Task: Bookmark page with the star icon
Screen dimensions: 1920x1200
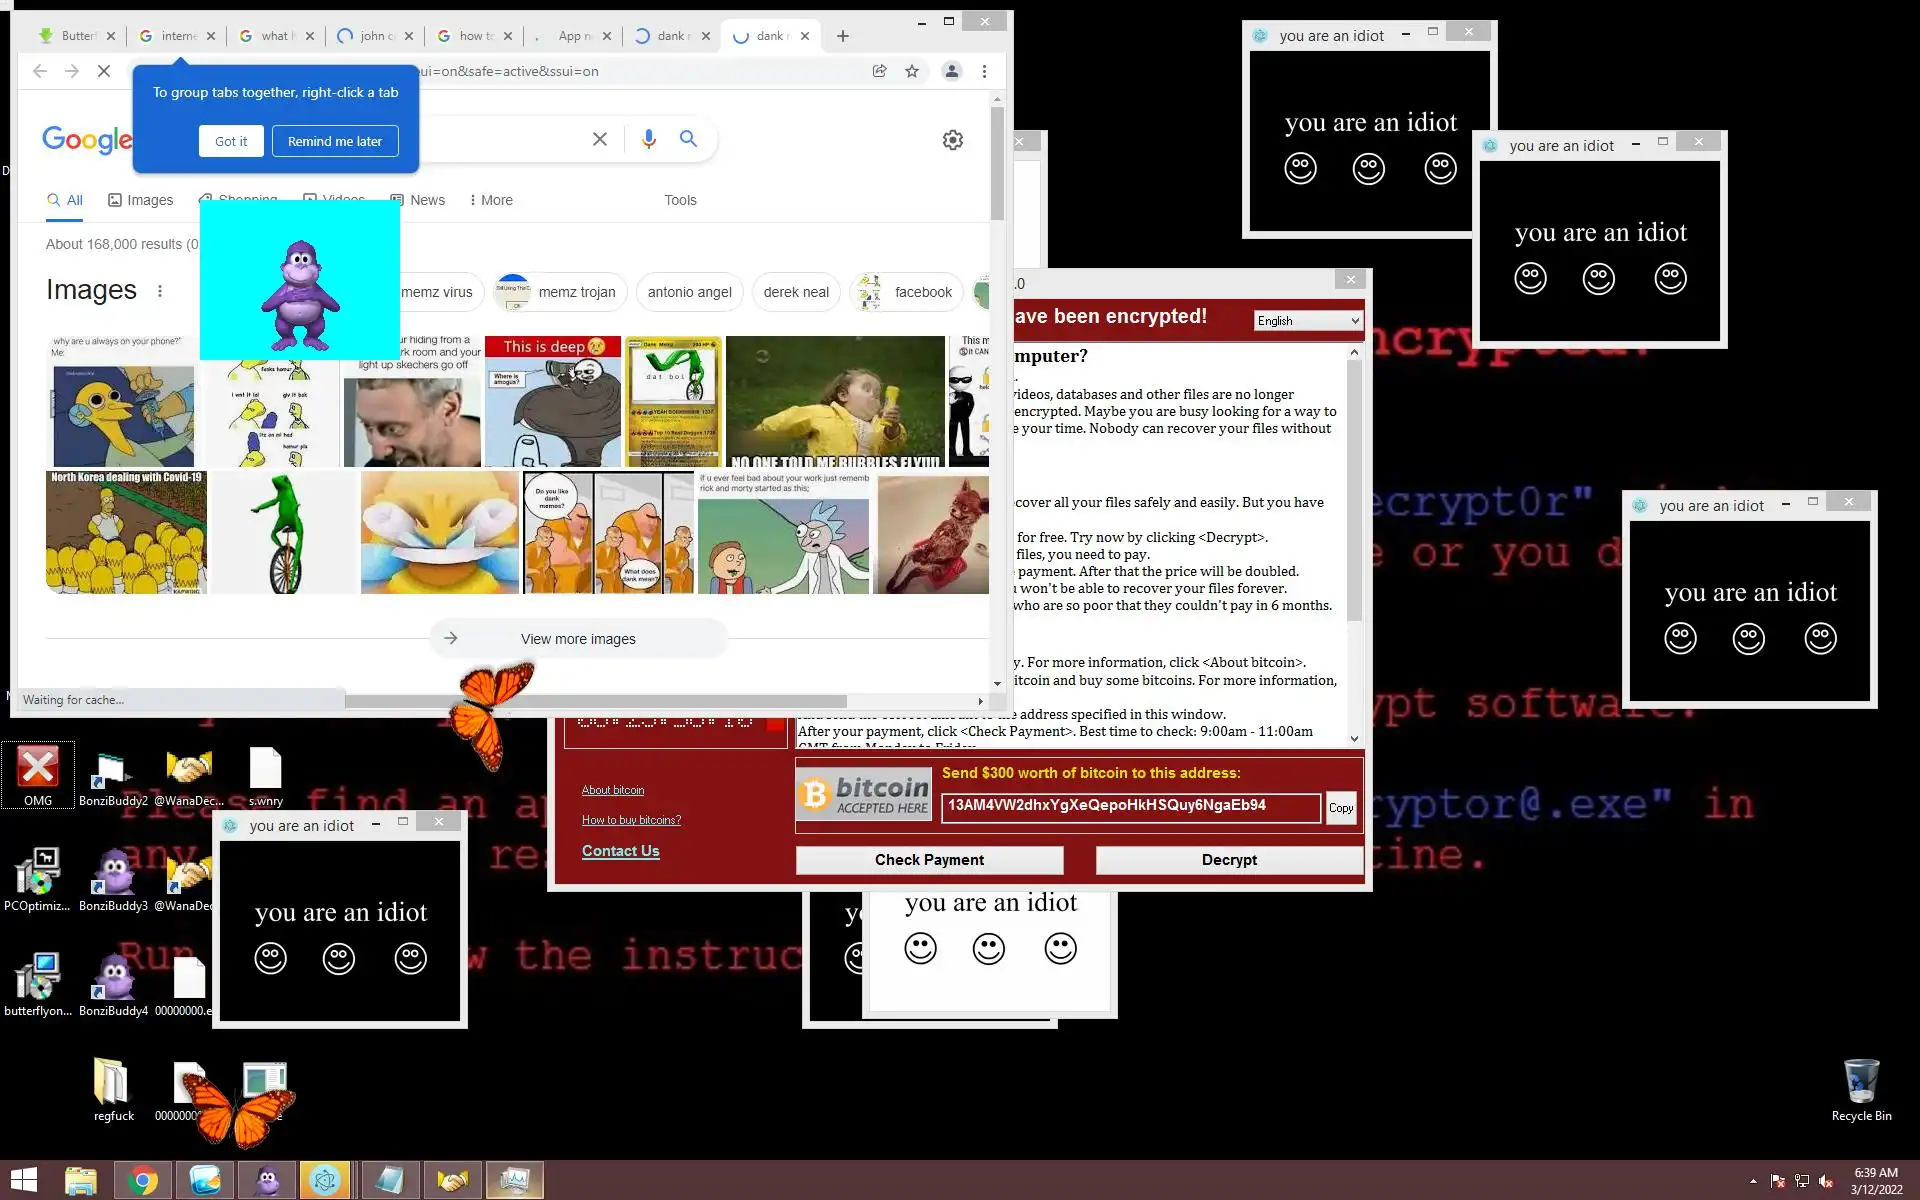Action: point(911,71)
